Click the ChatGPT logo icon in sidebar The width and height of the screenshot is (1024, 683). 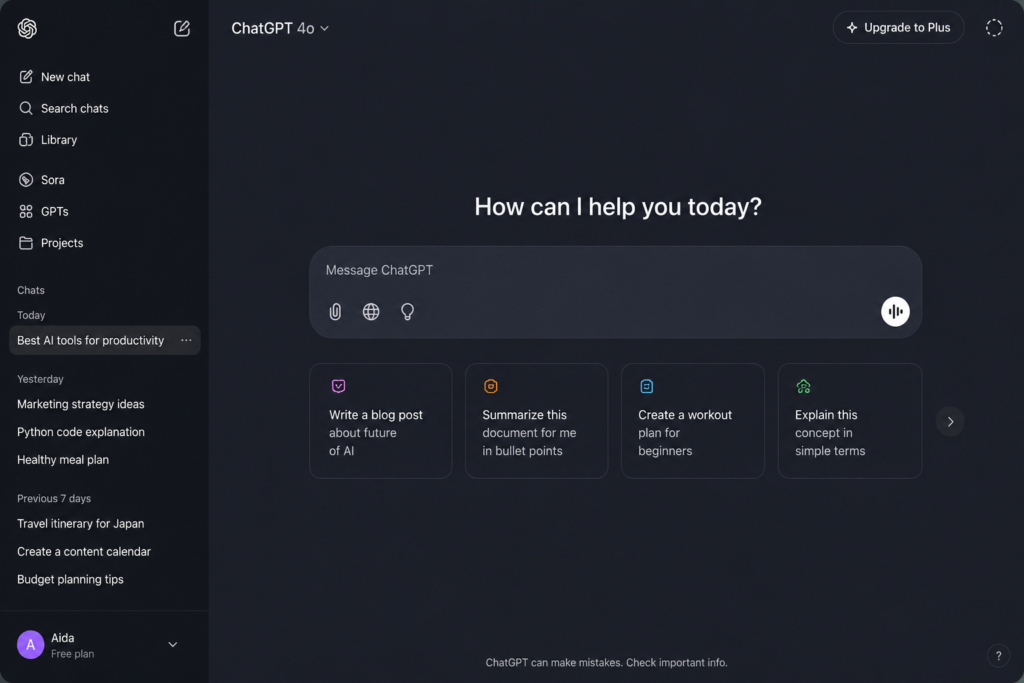(27, 28)
